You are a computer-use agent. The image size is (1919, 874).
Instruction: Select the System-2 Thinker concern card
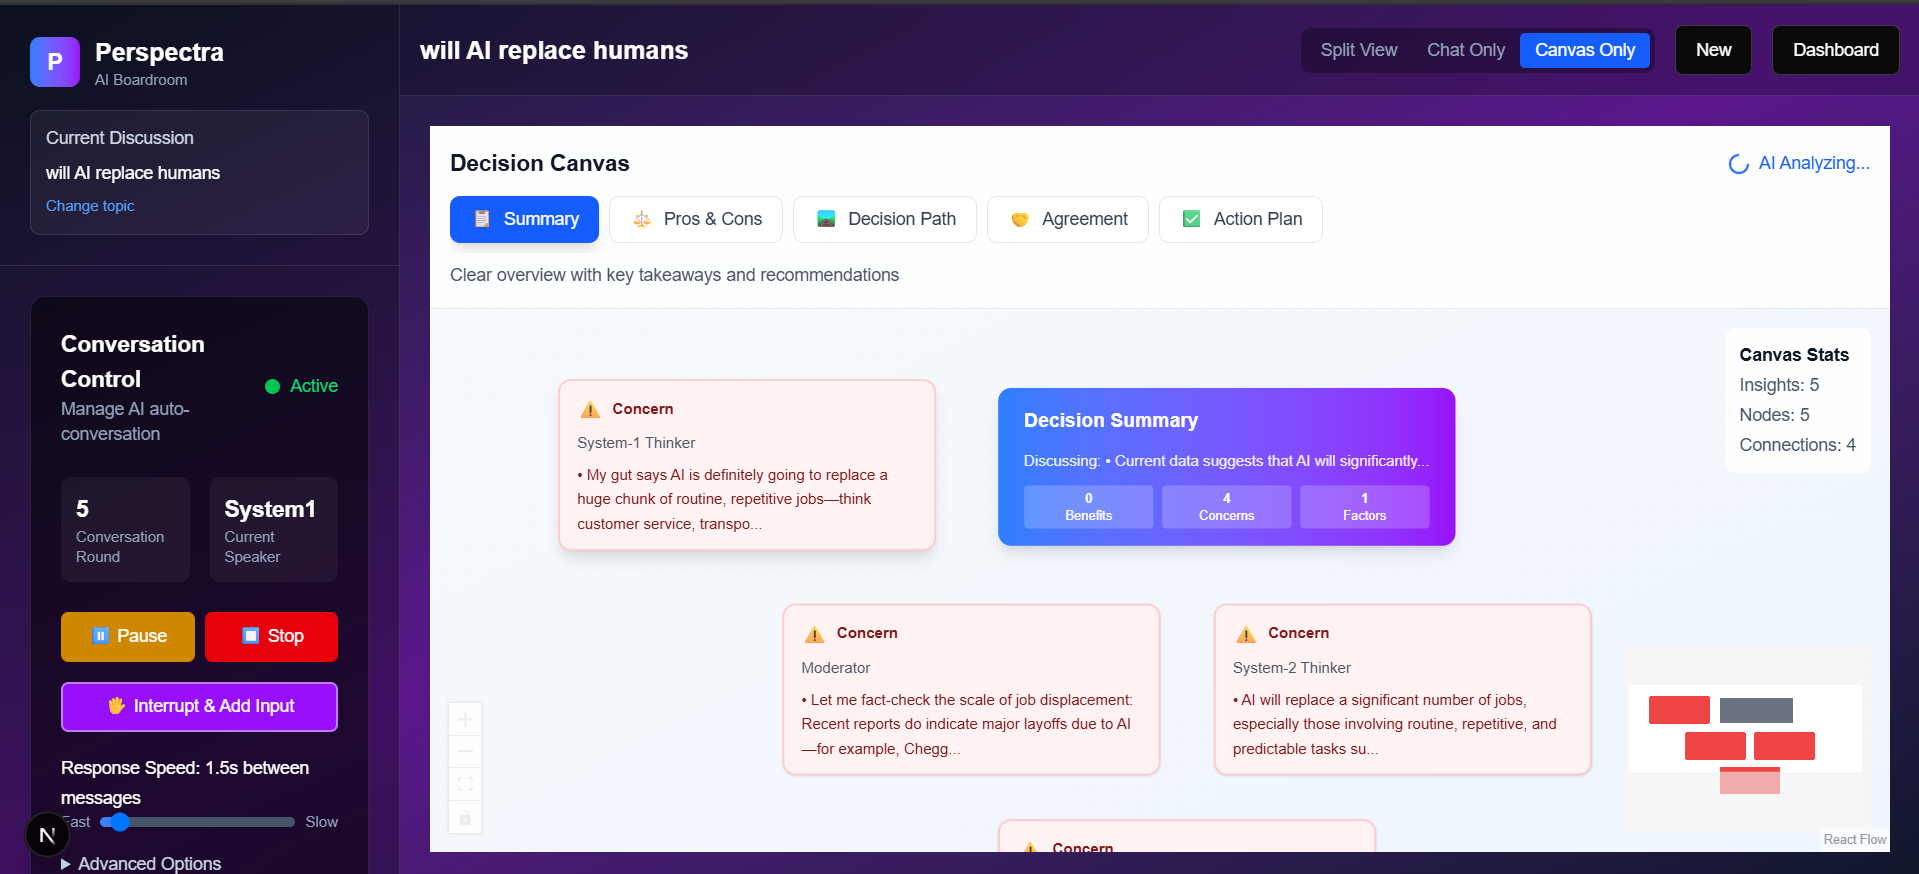point(1402,690)
